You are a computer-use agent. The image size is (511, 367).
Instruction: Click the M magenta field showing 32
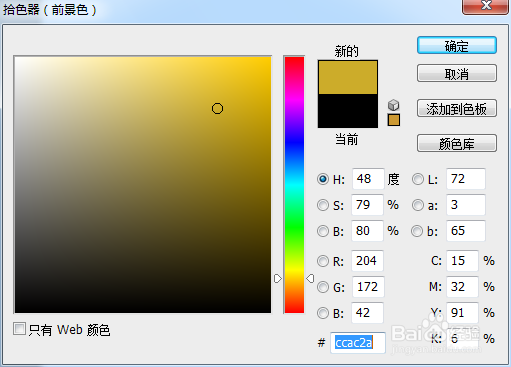(462, 287)
